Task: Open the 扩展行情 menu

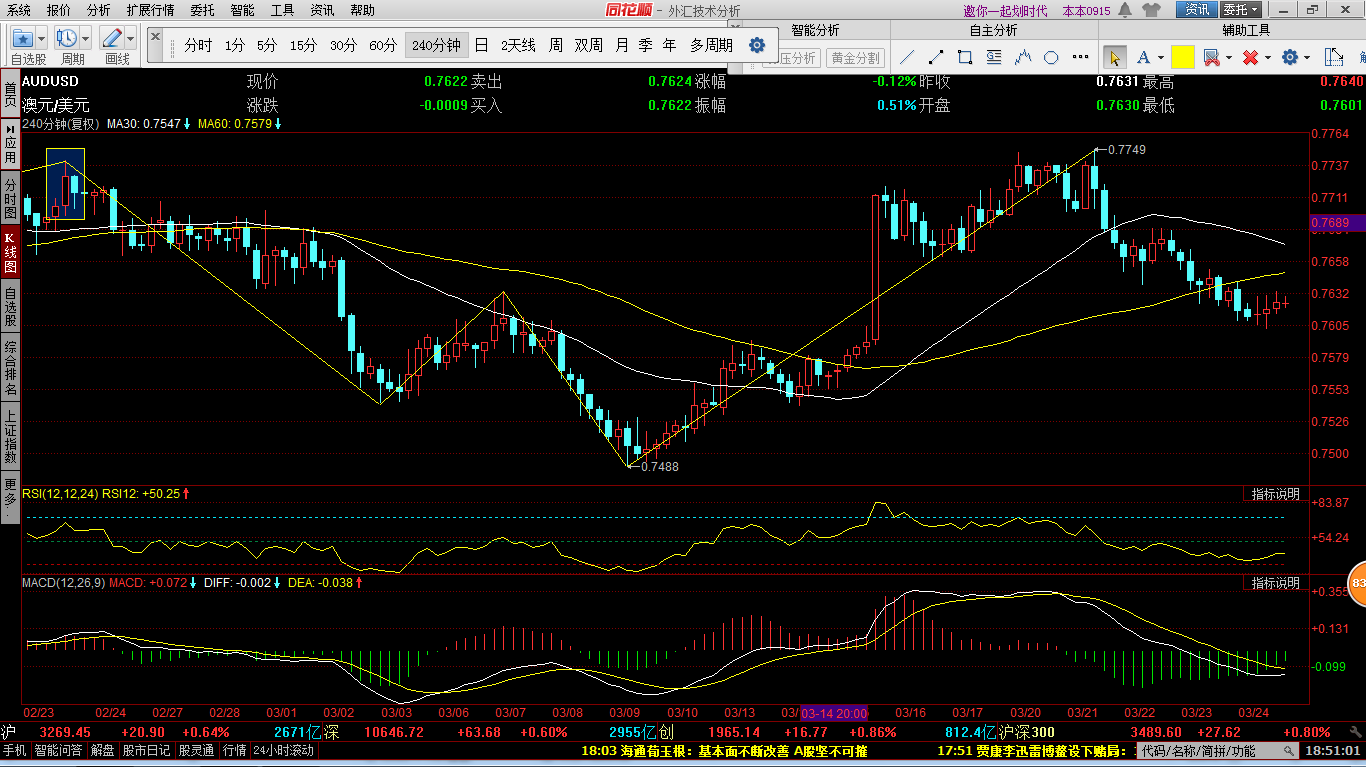Action: click(150, 10)
